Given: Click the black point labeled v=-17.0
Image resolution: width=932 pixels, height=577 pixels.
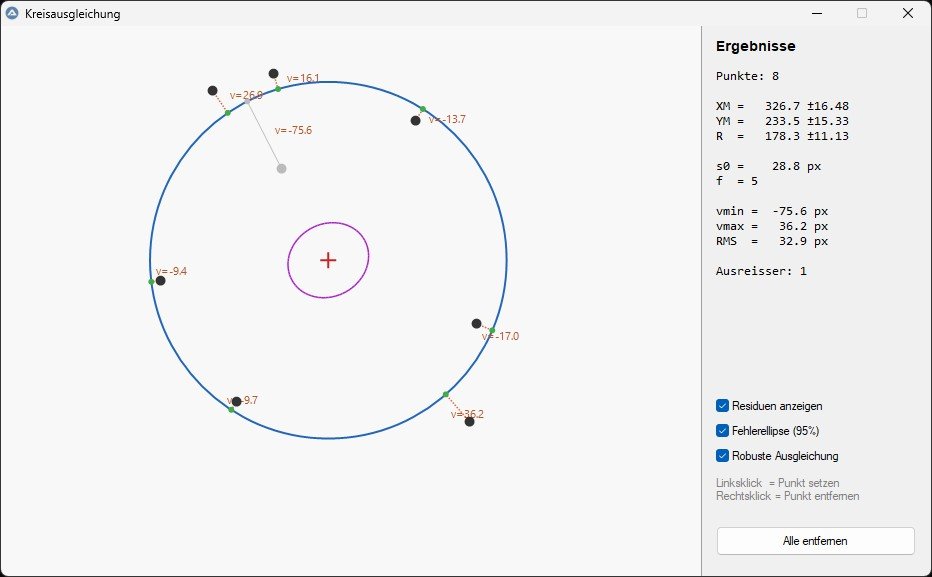Looking at the screenshot, I should pyautogui.click(x=476, y=323).
